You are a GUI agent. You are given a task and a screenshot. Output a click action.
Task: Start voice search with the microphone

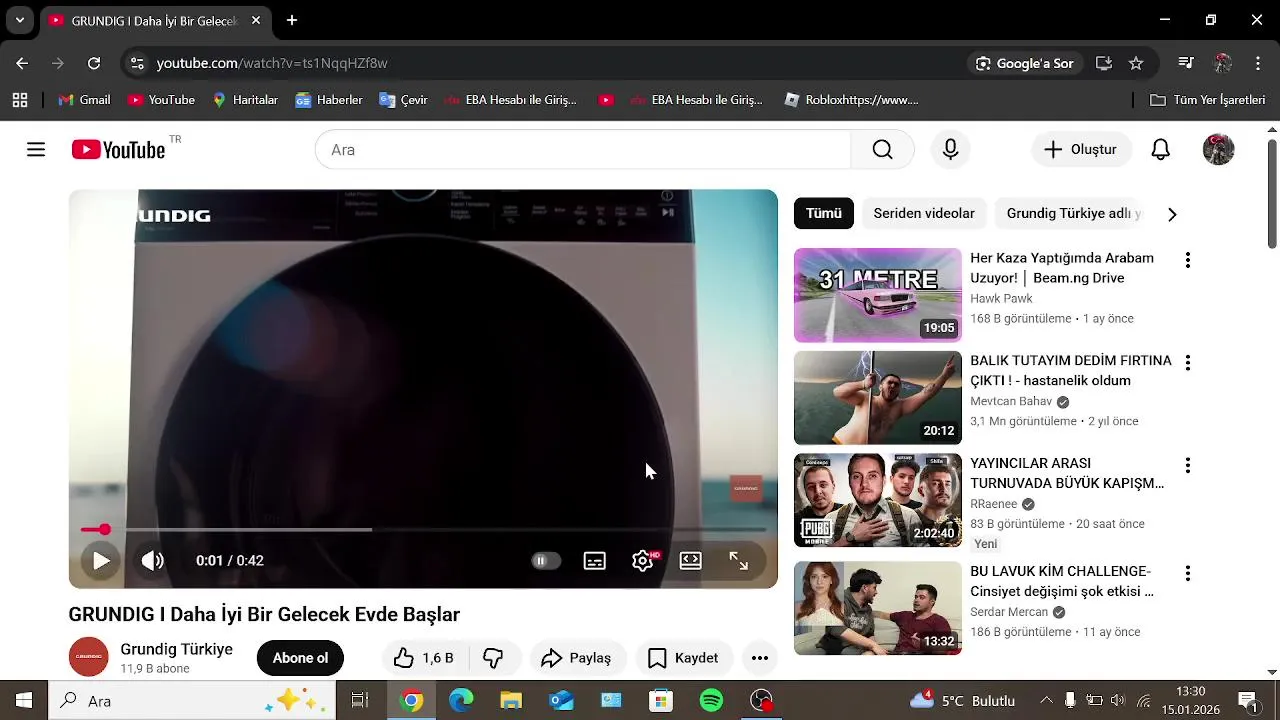pyautogui.click(x=950, y=150)
